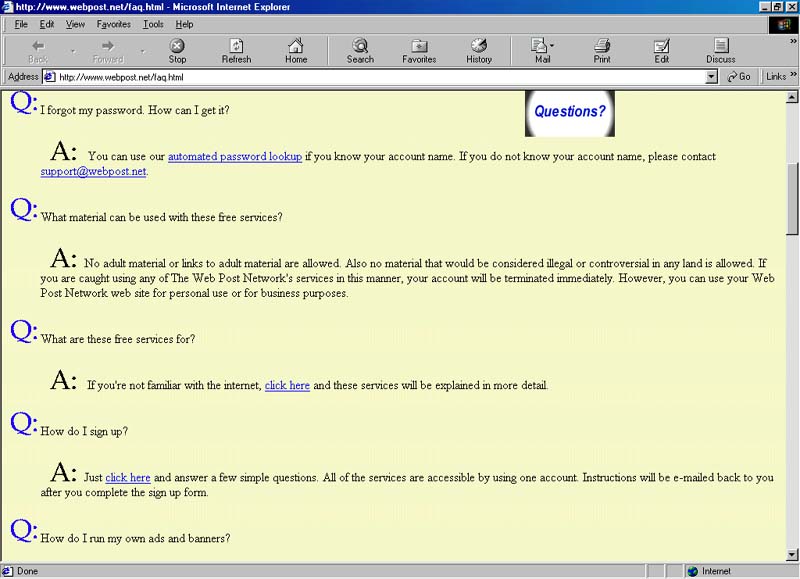Open the address bar dropdown list

coord(711,77)
